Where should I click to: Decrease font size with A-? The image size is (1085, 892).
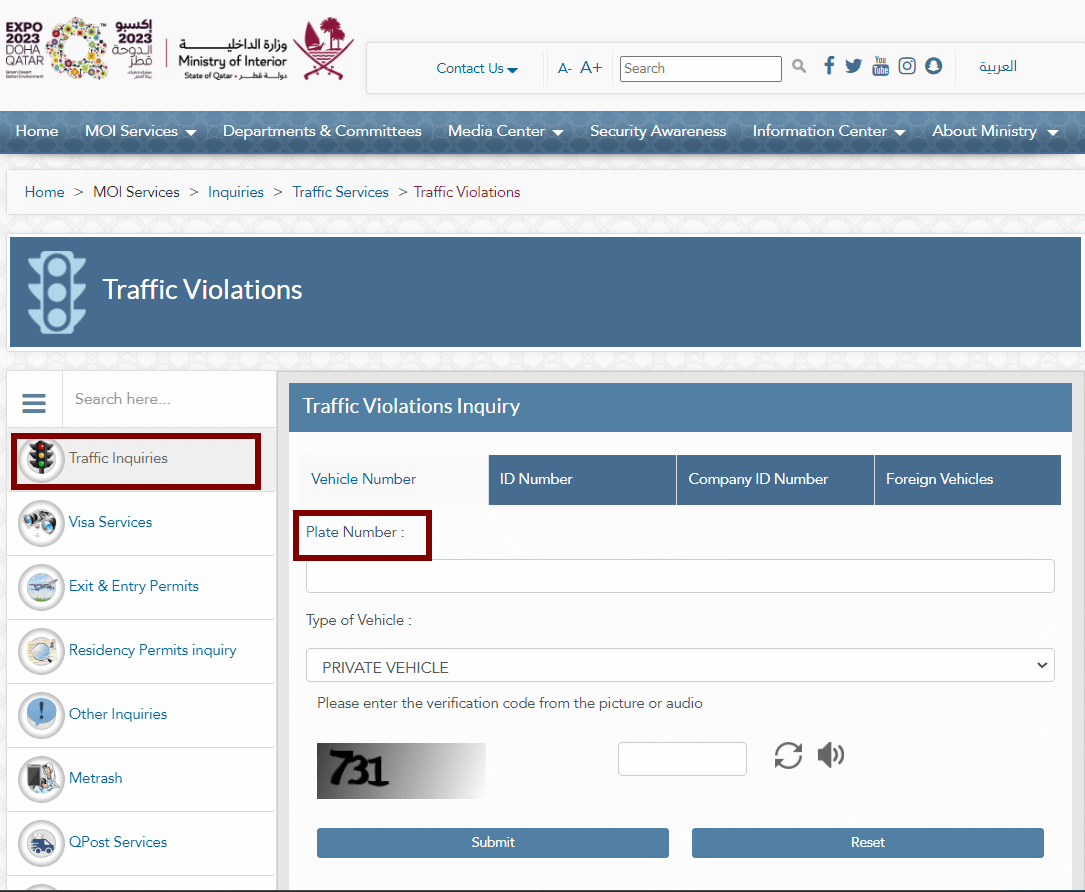pyautogui.click(x=563, y=68)
